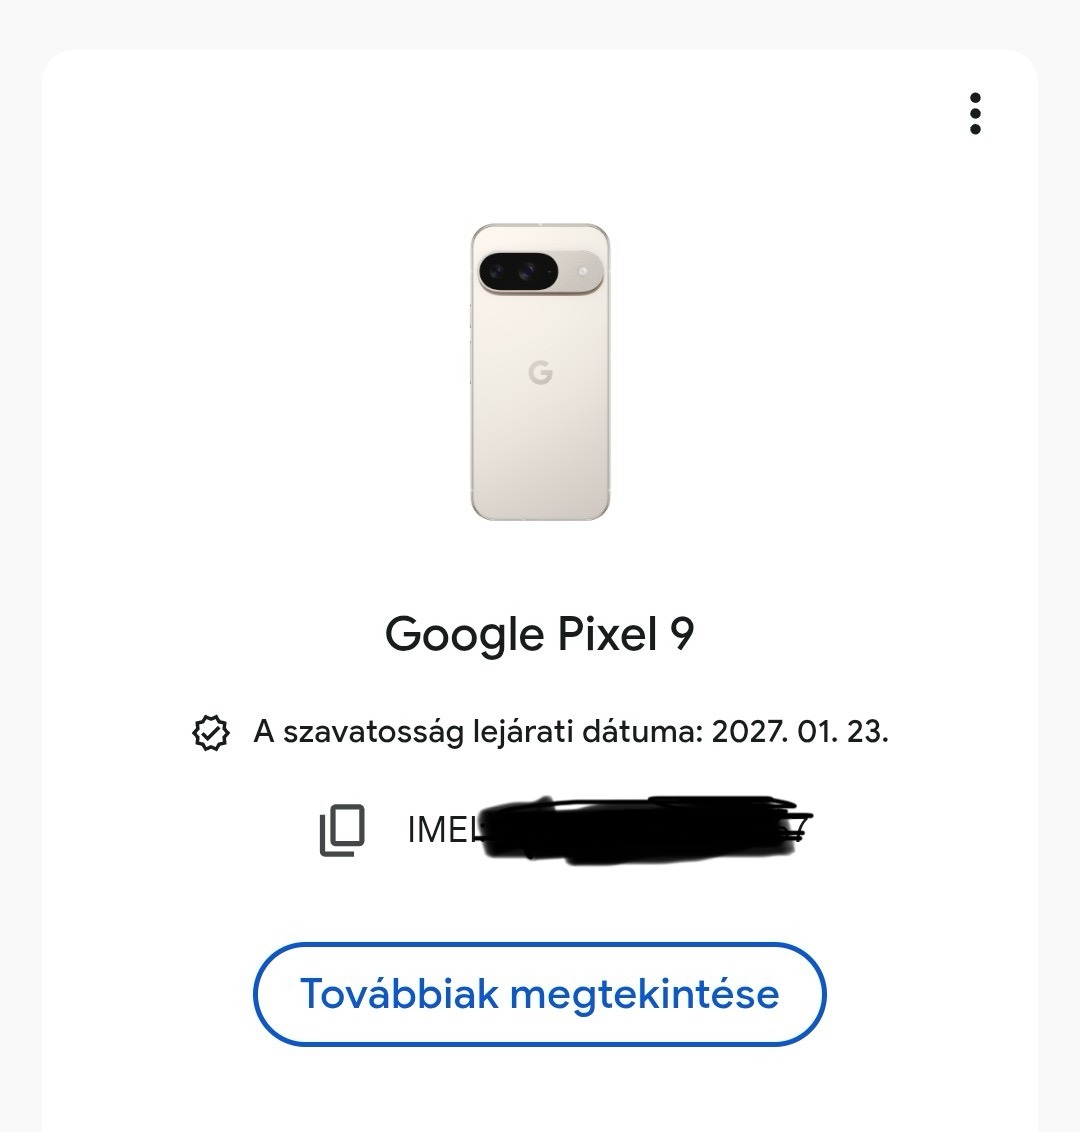Copy the IMEI with the copy icon

342,830
